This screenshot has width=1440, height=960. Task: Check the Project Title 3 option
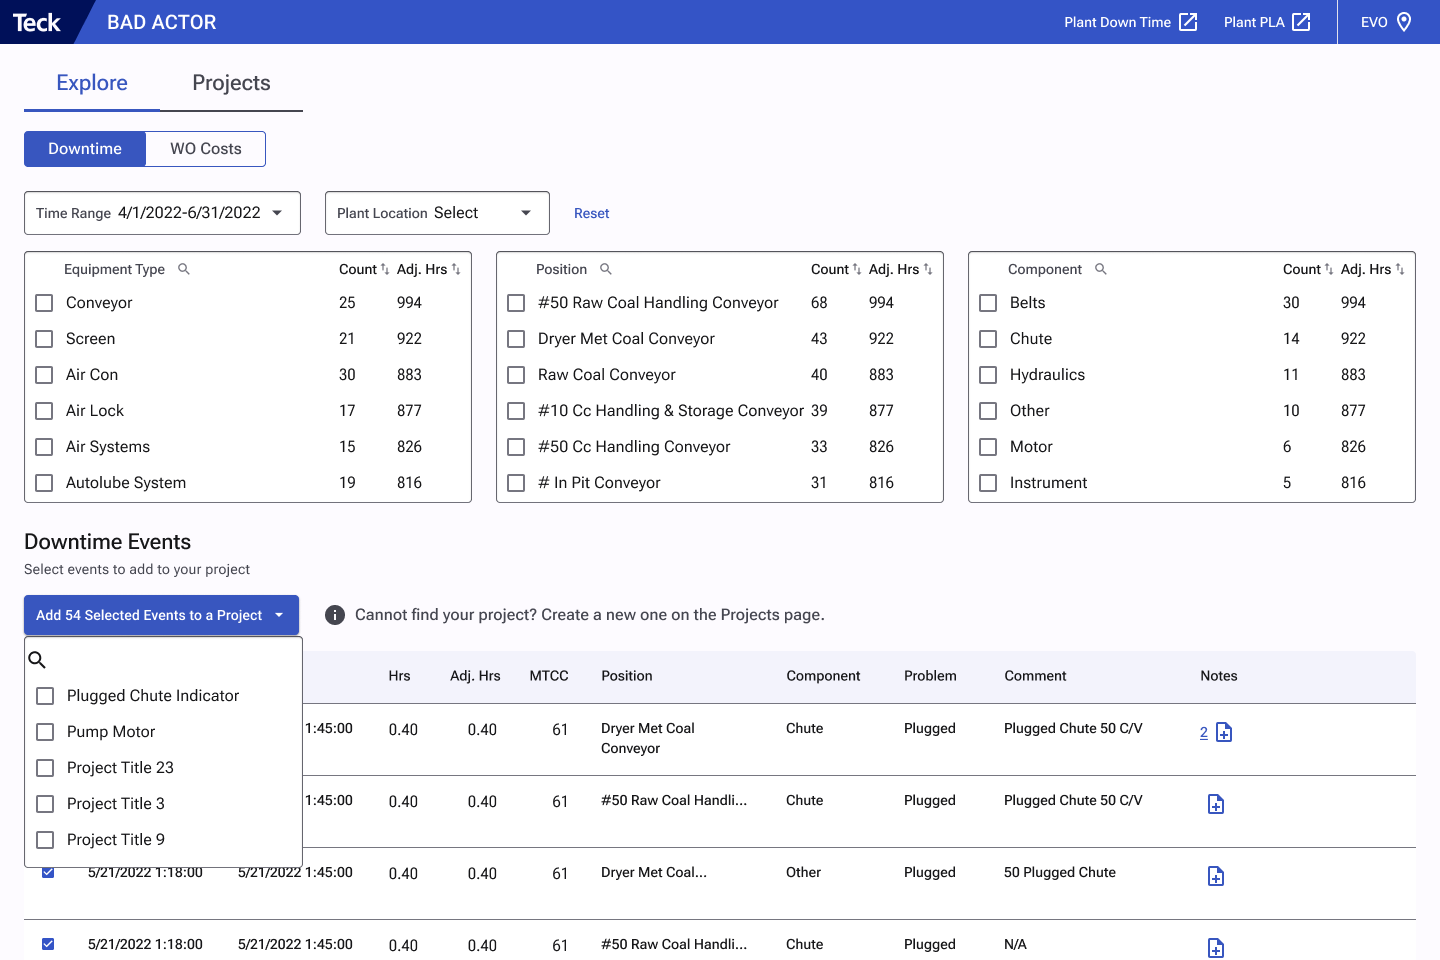point(45,804)
